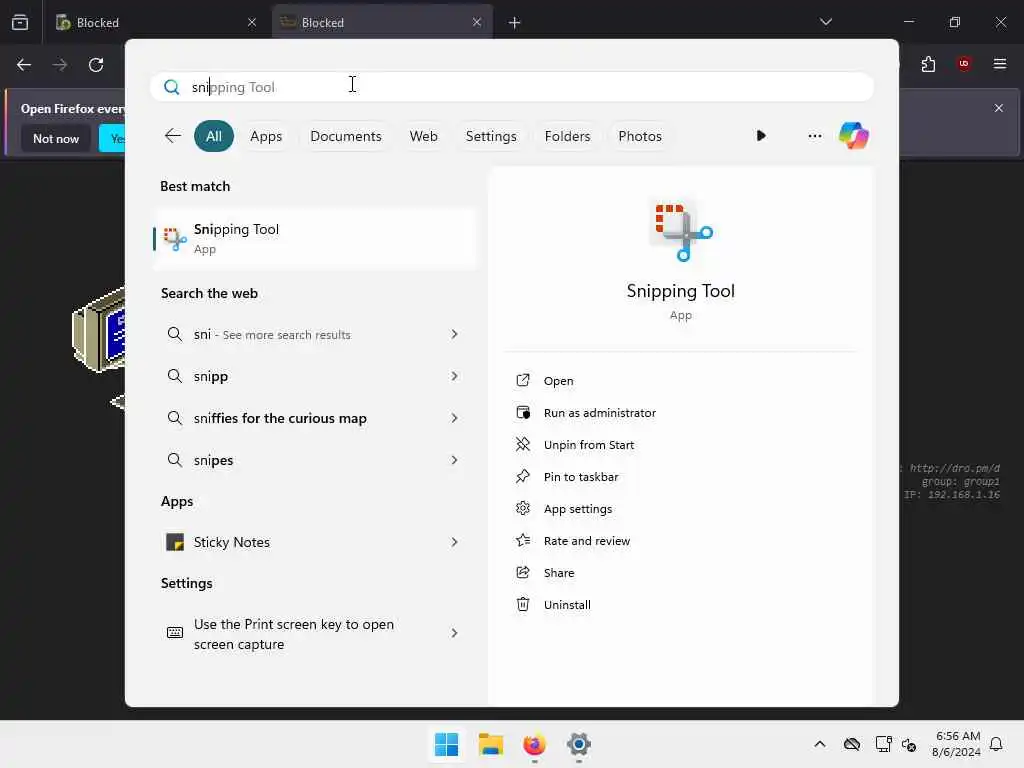Expand 'sni' web search result chevron
1024x768 pixels.
pyautogui.click(x=454, y=334)
